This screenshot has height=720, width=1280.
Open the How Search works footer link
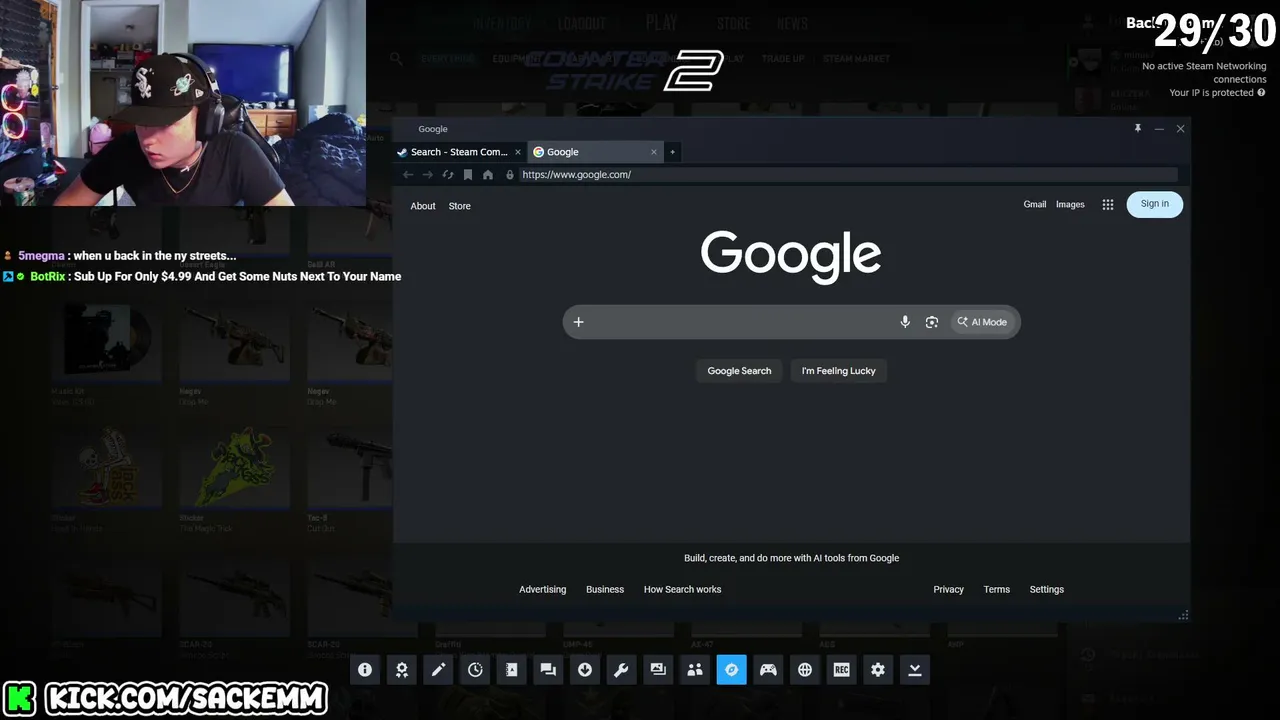[682, 590]
